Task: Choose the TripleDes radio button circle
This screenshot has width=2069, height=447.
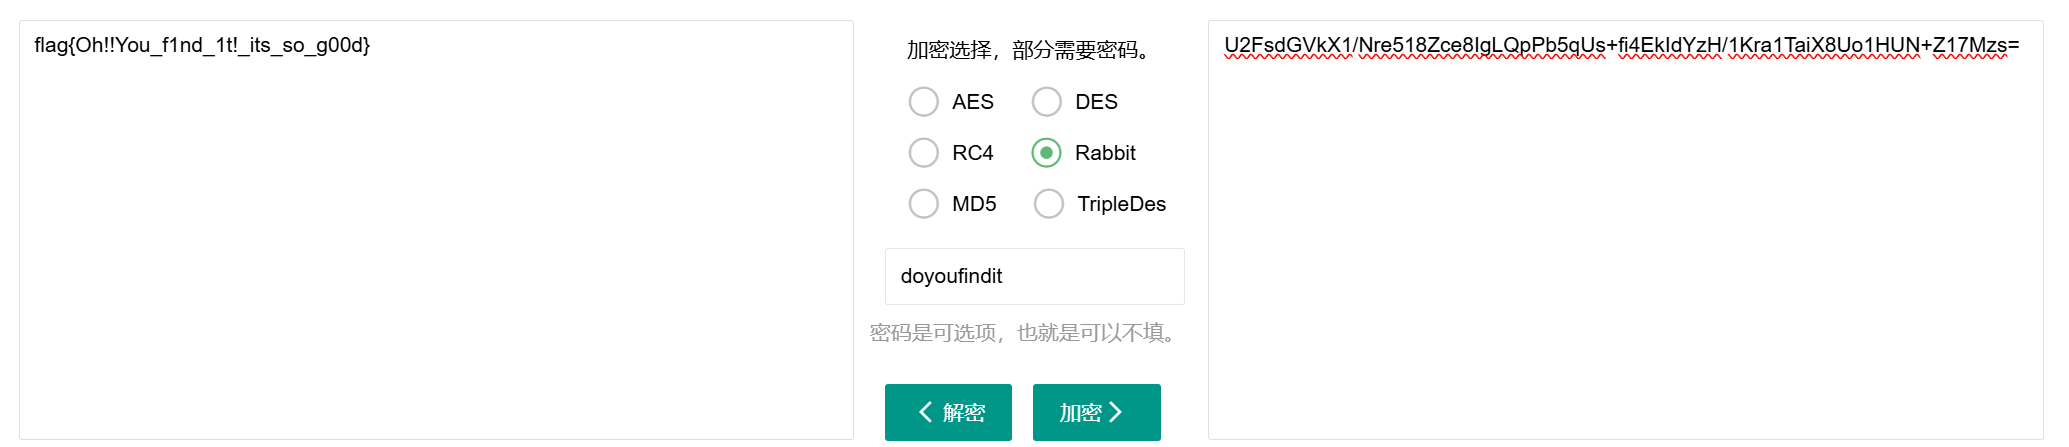Action: pos(1048,204)
